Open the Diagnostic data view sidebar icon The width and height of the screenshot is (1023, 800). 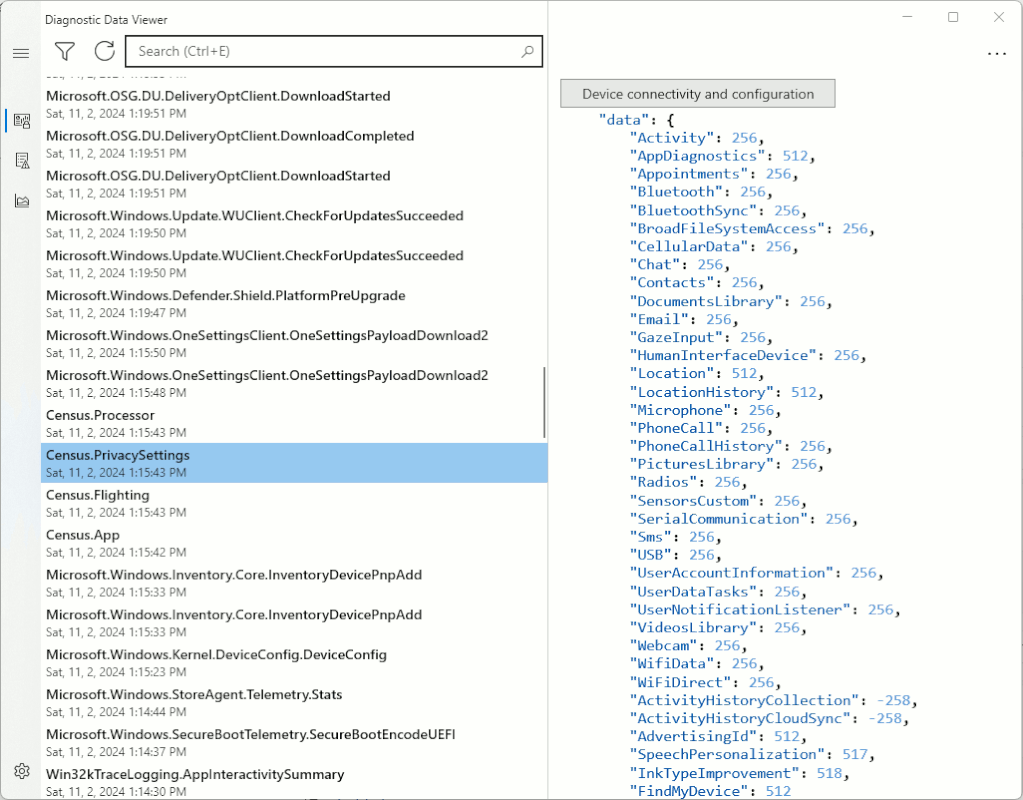pyautogui.click(x=22, y=121)
